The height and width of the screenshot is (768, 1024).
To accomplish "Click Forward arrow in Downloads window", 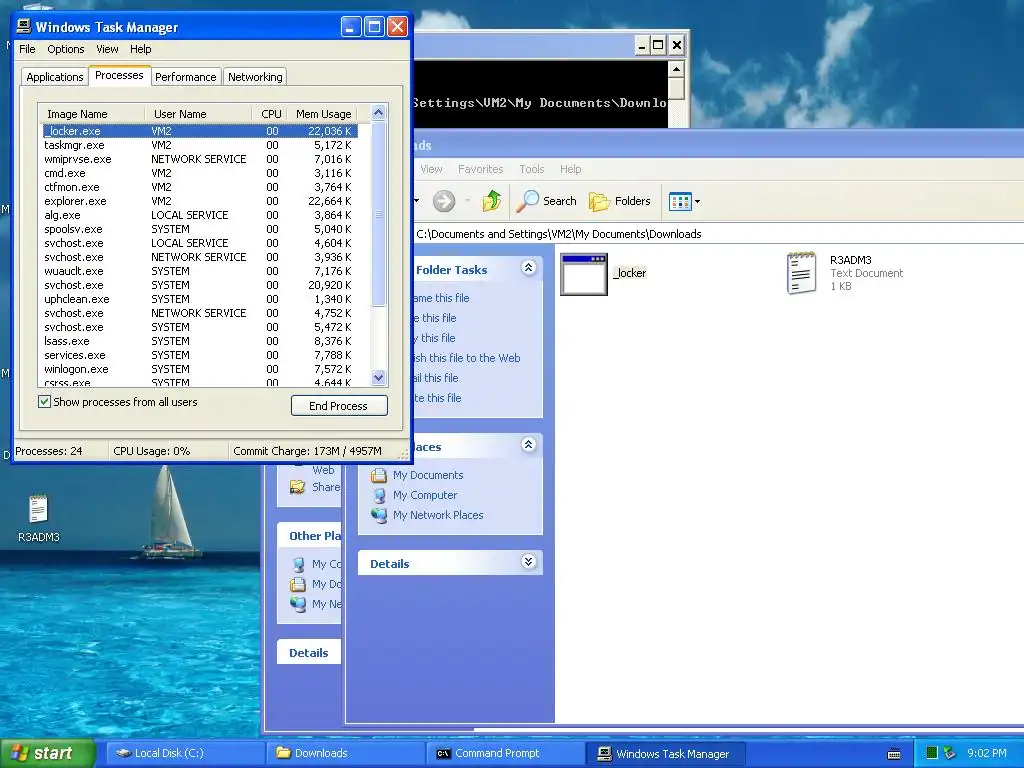I will pyautogui.click(x=443, y=201).
